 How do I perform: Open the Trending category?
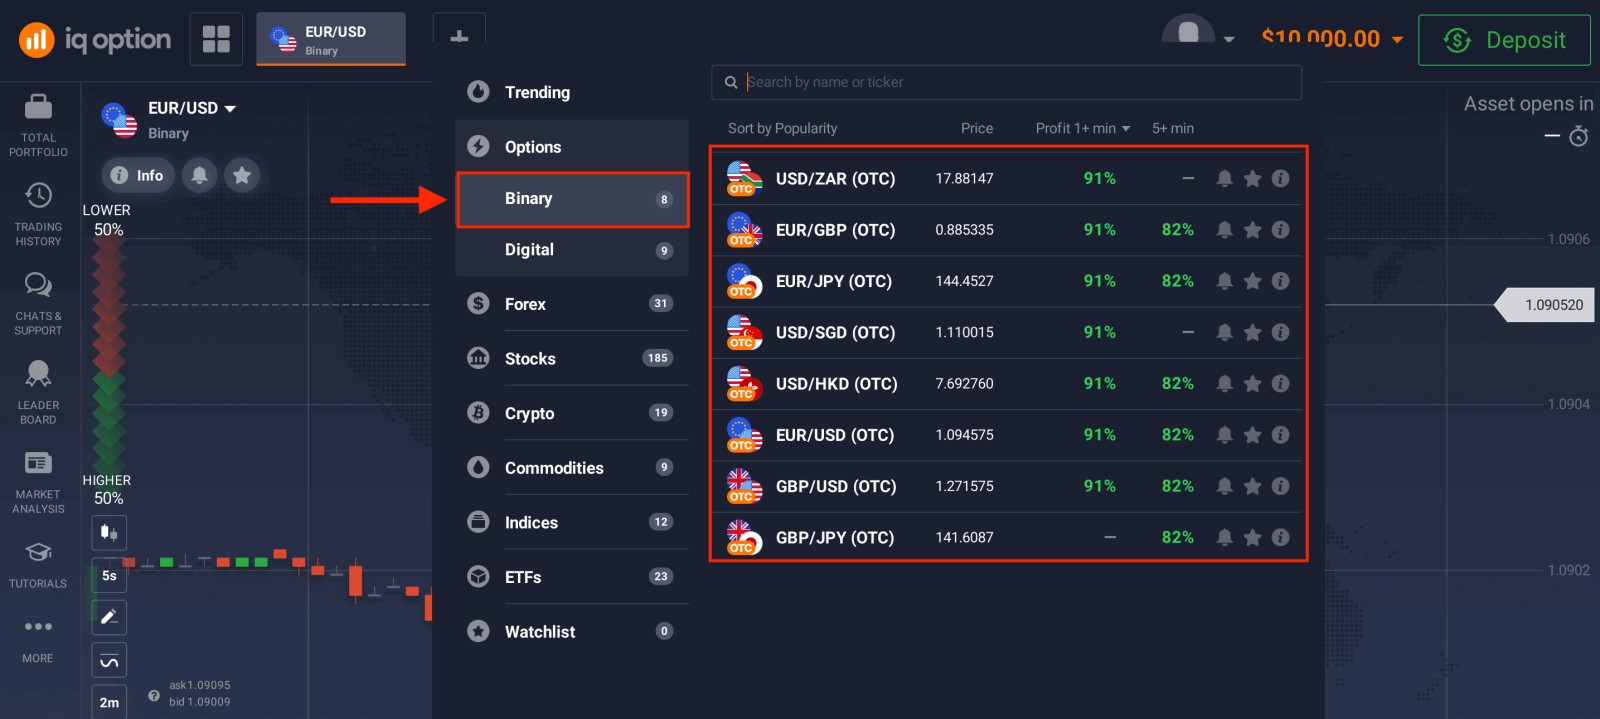pyautogui.click(x=572, y=92)
